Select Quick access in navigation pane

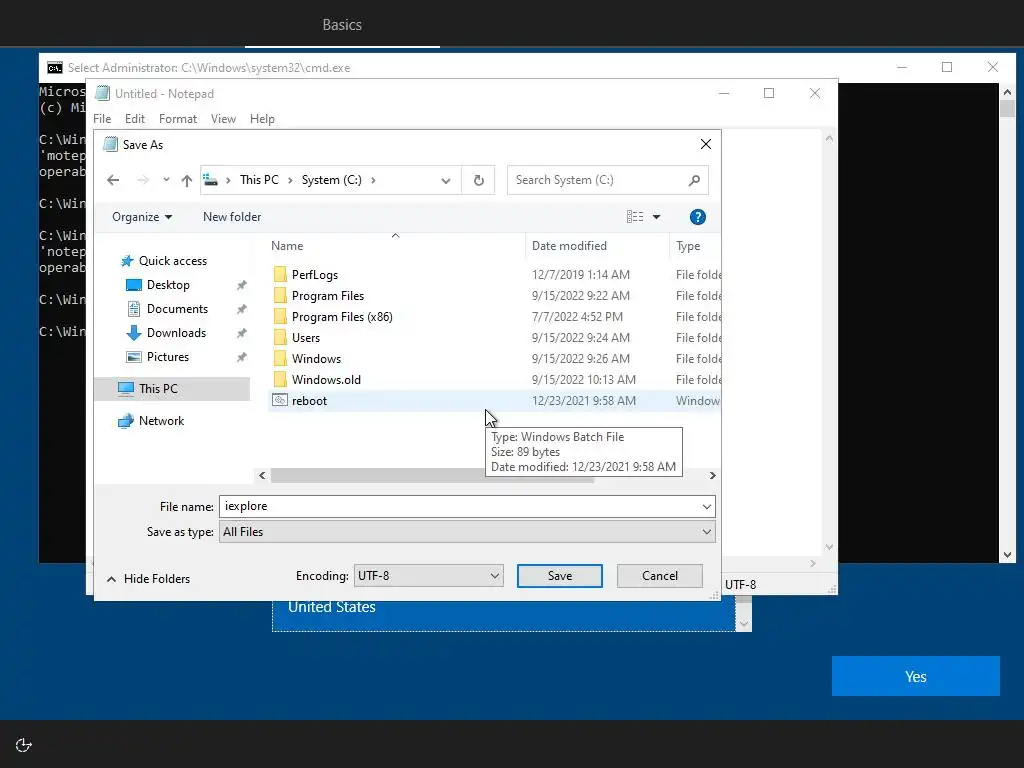coord(172,261)
